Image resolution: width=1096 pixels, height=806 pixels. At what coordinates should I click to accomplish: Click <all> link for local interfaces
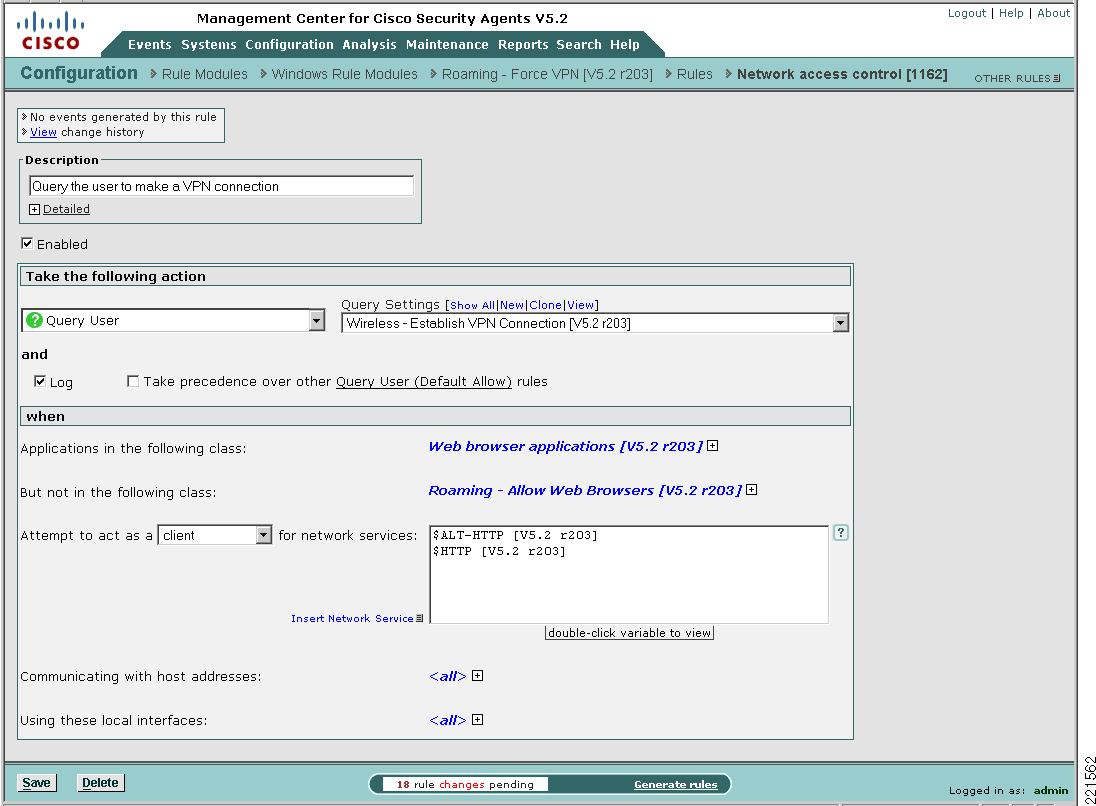pyautogui.click(x=447, y=720)
